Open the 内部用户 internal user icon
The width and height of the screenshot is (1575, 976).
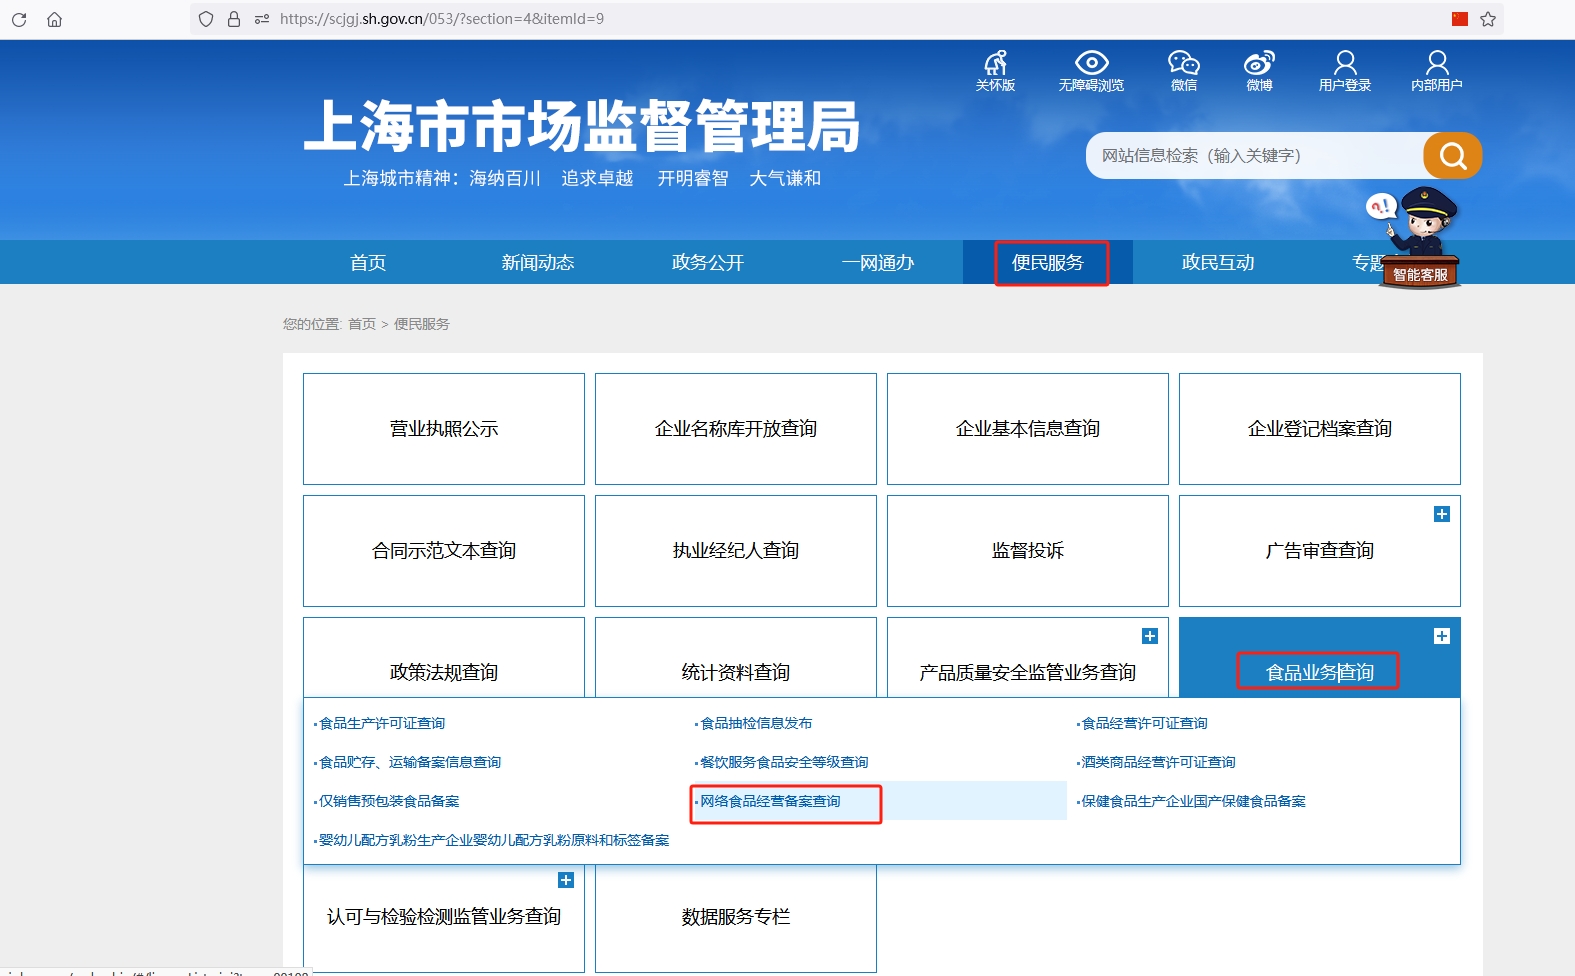1437,64
